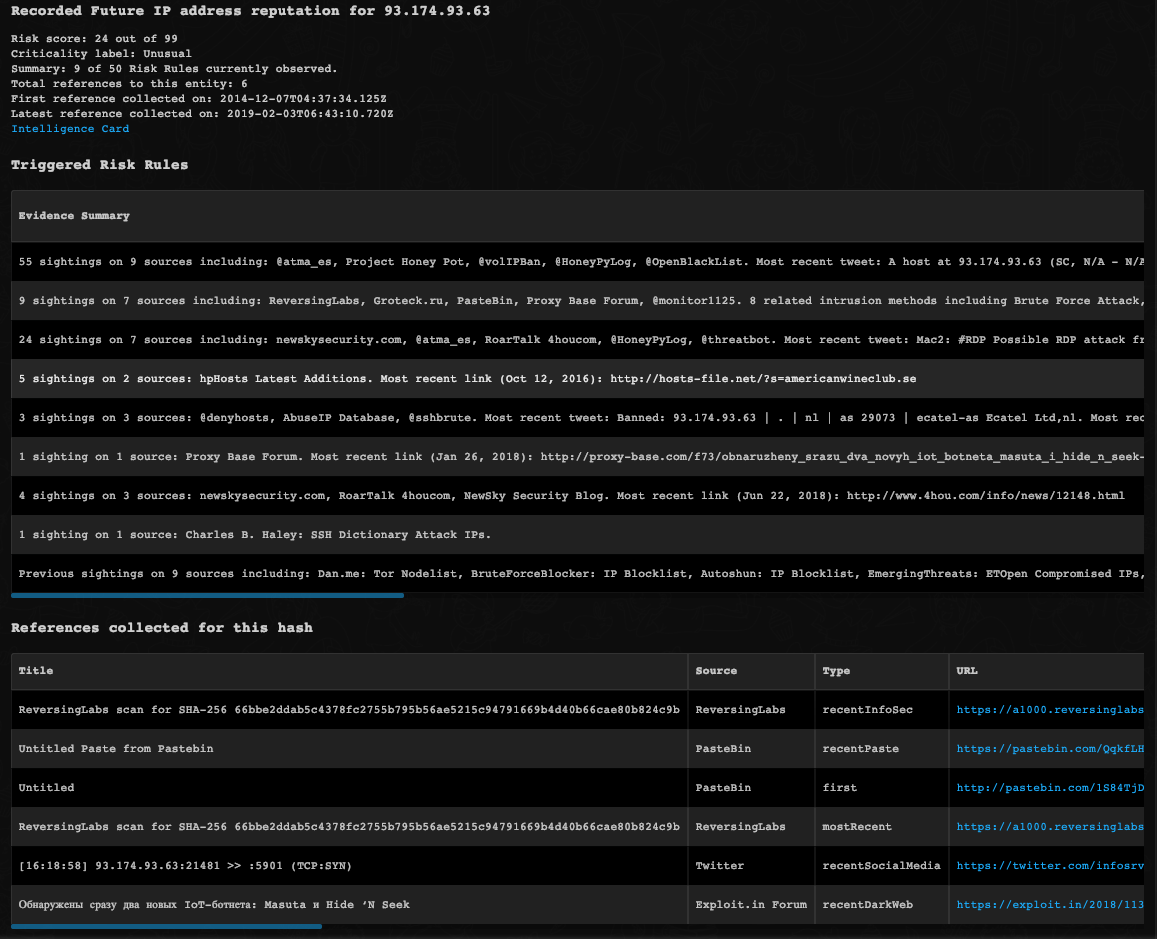1157x939 pixels.
Task: Open the Intelligence Card link
Action: click(70, 129)
